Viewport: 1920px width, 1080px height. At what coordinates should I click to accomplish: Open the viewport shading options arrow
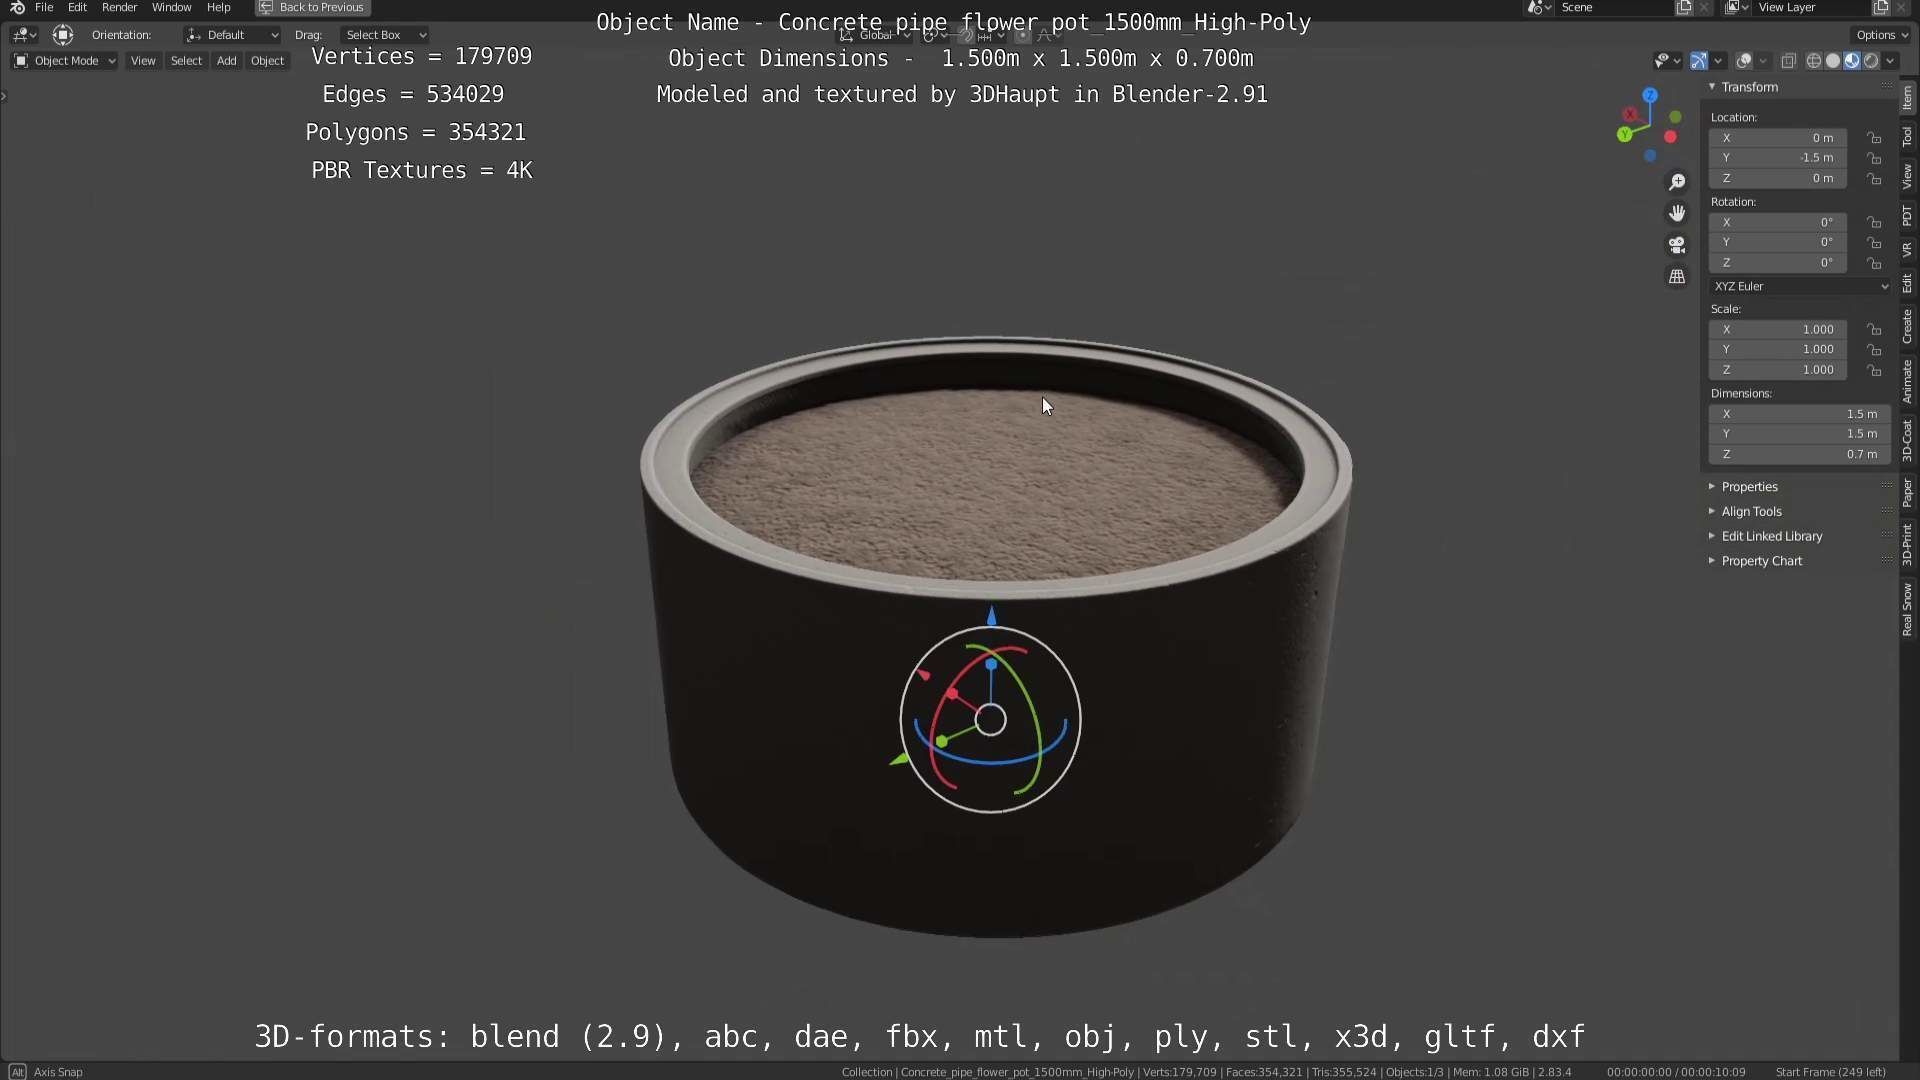pyautogui.click(x=1890, y=61)
